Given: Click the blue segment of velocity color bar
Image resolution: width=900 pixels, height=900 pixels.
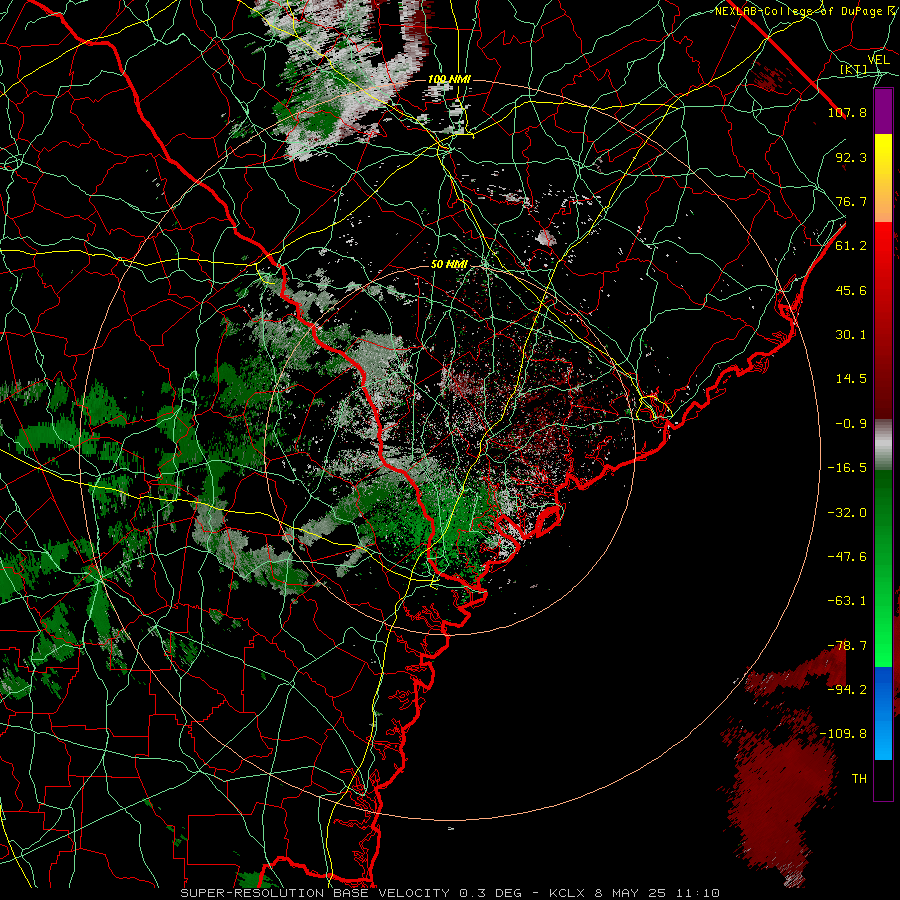Looking at the screenshot, I should 883,713.
